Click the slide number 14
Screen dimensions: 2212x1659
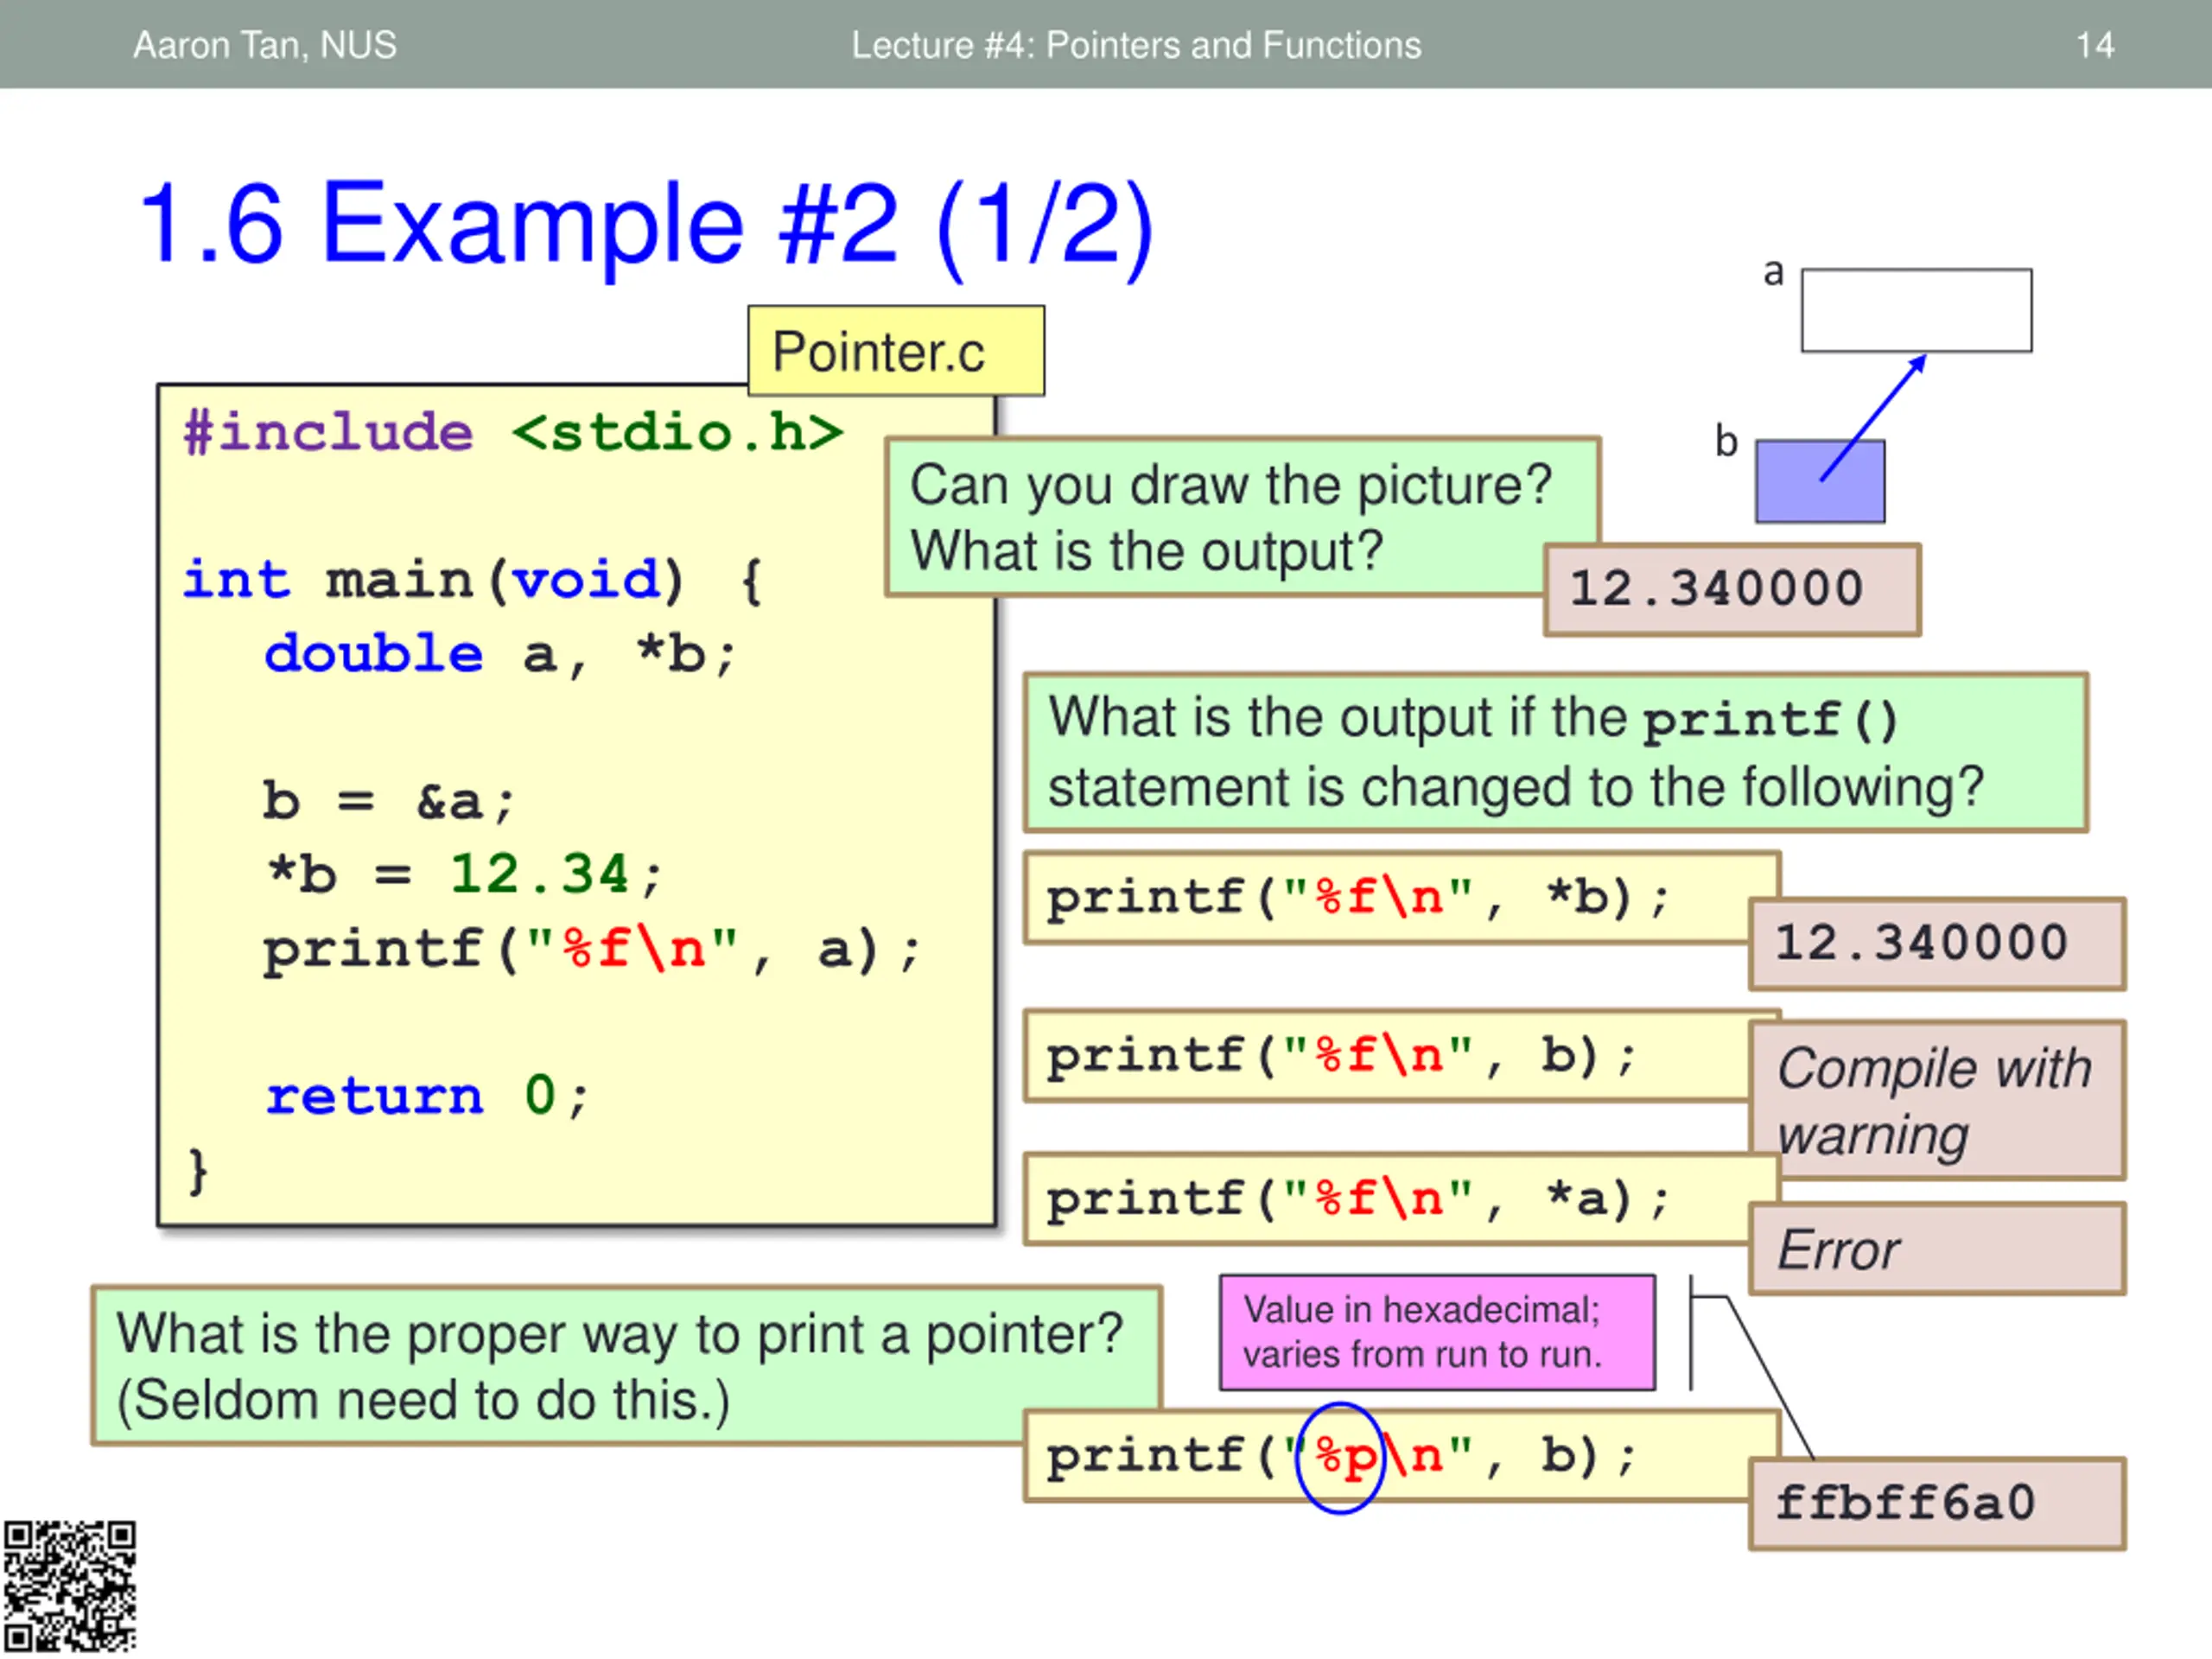[2094, 45]
